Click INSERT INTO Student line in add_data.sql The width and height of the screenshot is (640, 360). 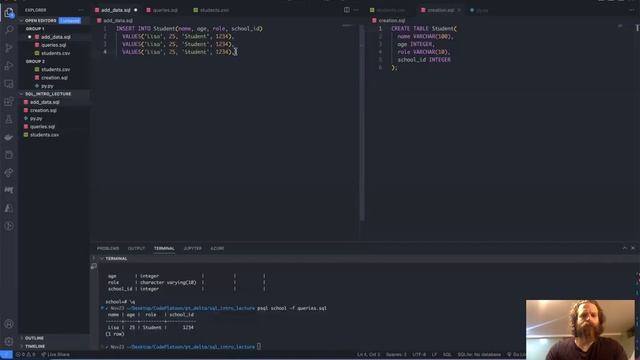tap(189, 29)
